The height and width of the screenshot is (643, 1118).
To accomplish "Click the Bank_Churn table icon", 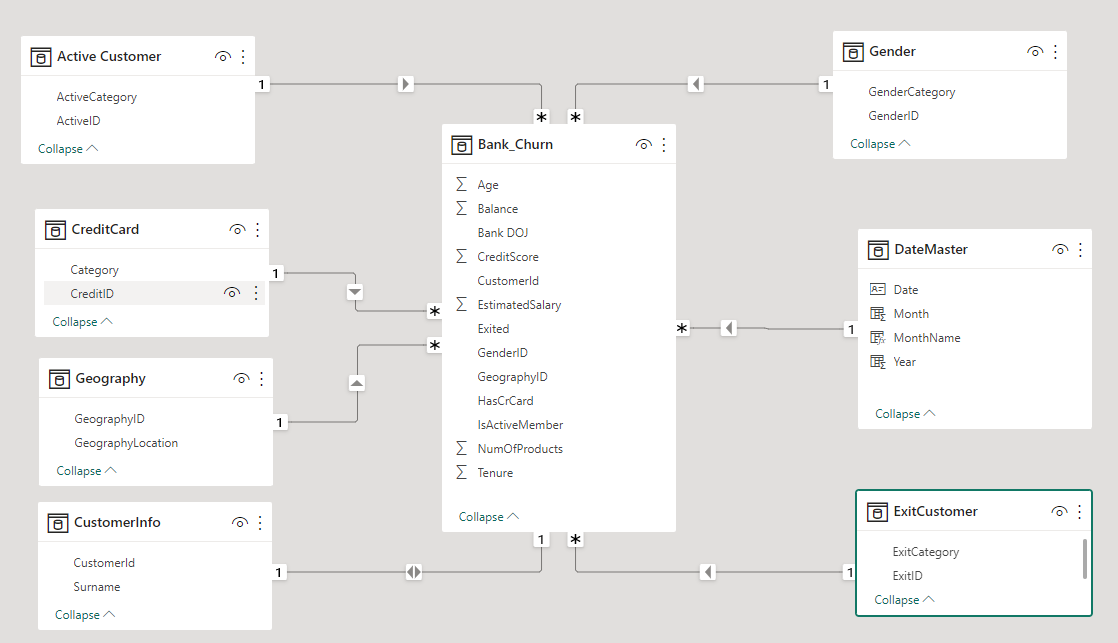I will coord(461,145).
